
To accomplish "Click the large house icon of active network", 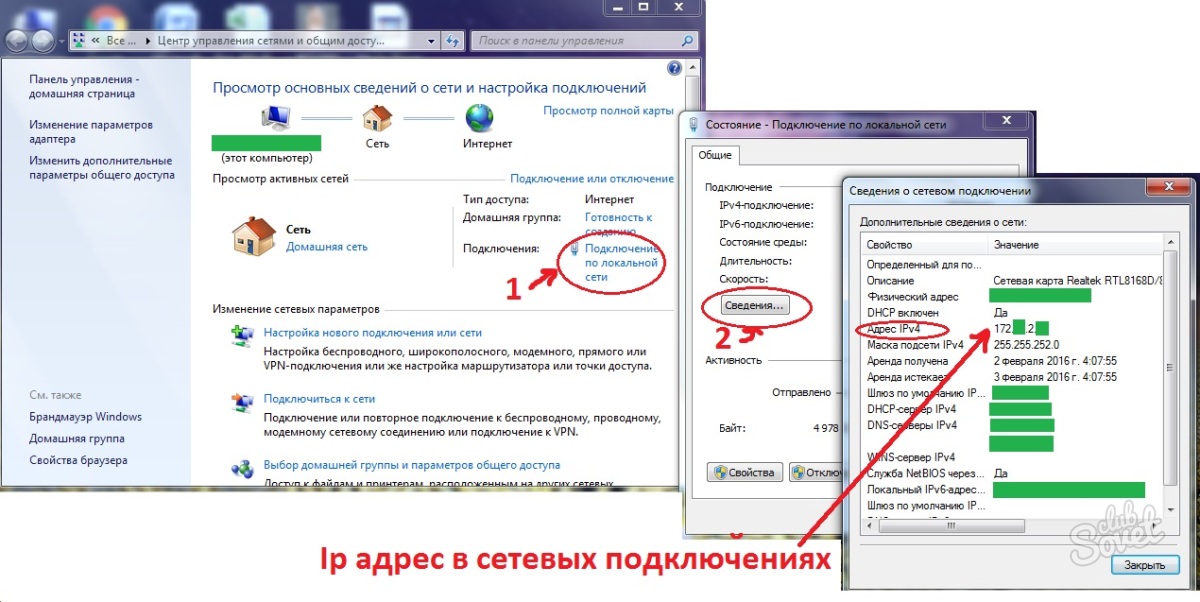I will (x=253, y=237).
